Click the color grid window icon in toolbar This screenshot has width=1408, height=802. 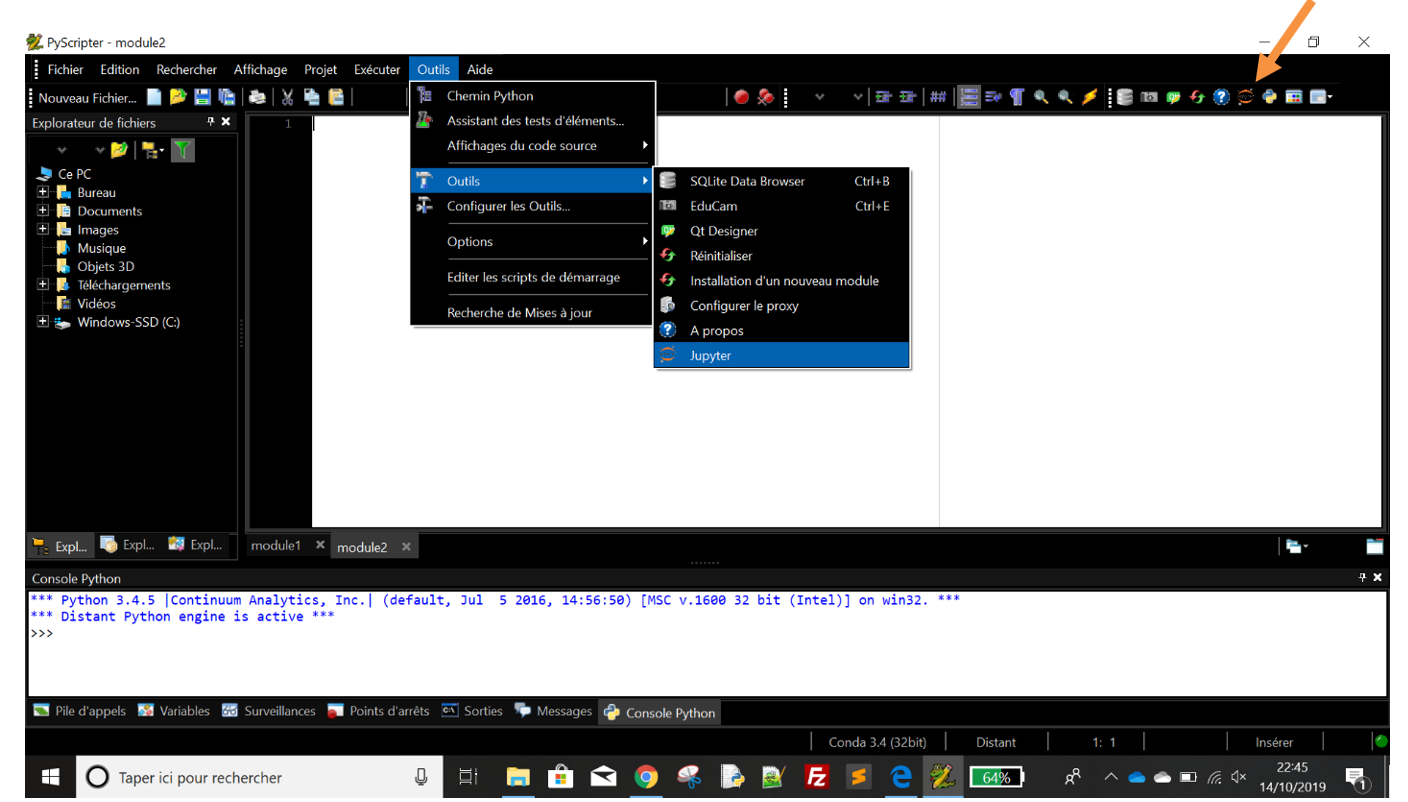point(1293,97)
